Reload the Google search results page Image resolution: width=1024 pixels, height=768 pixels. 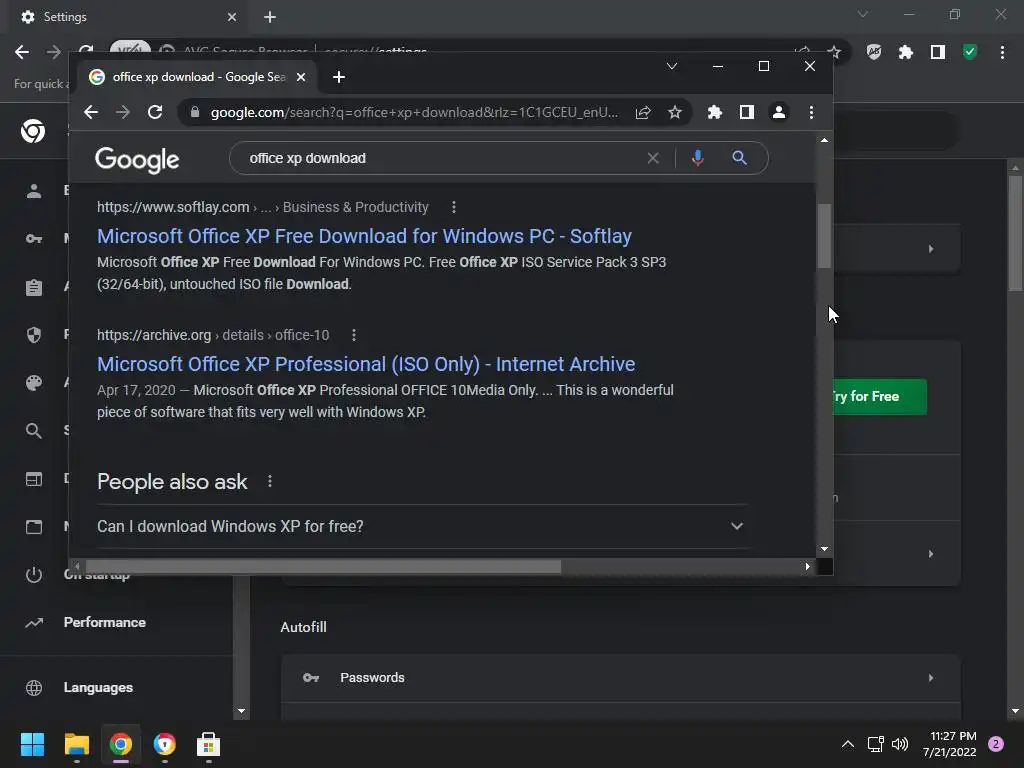[x=155, y=112]
